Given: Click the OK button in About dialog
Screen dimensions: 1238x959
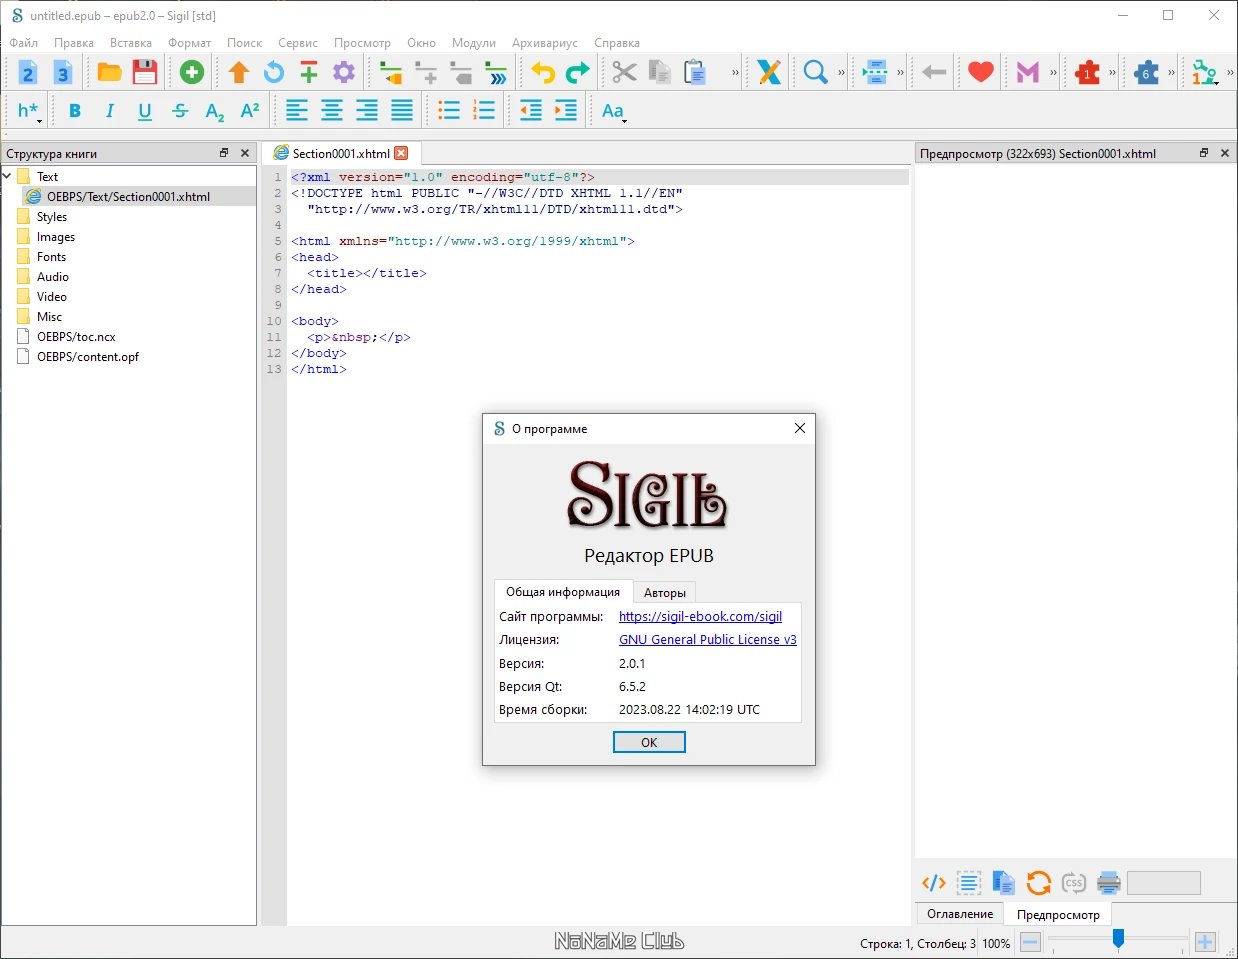Looking at the screenshot, I should [x=649, y=742].
